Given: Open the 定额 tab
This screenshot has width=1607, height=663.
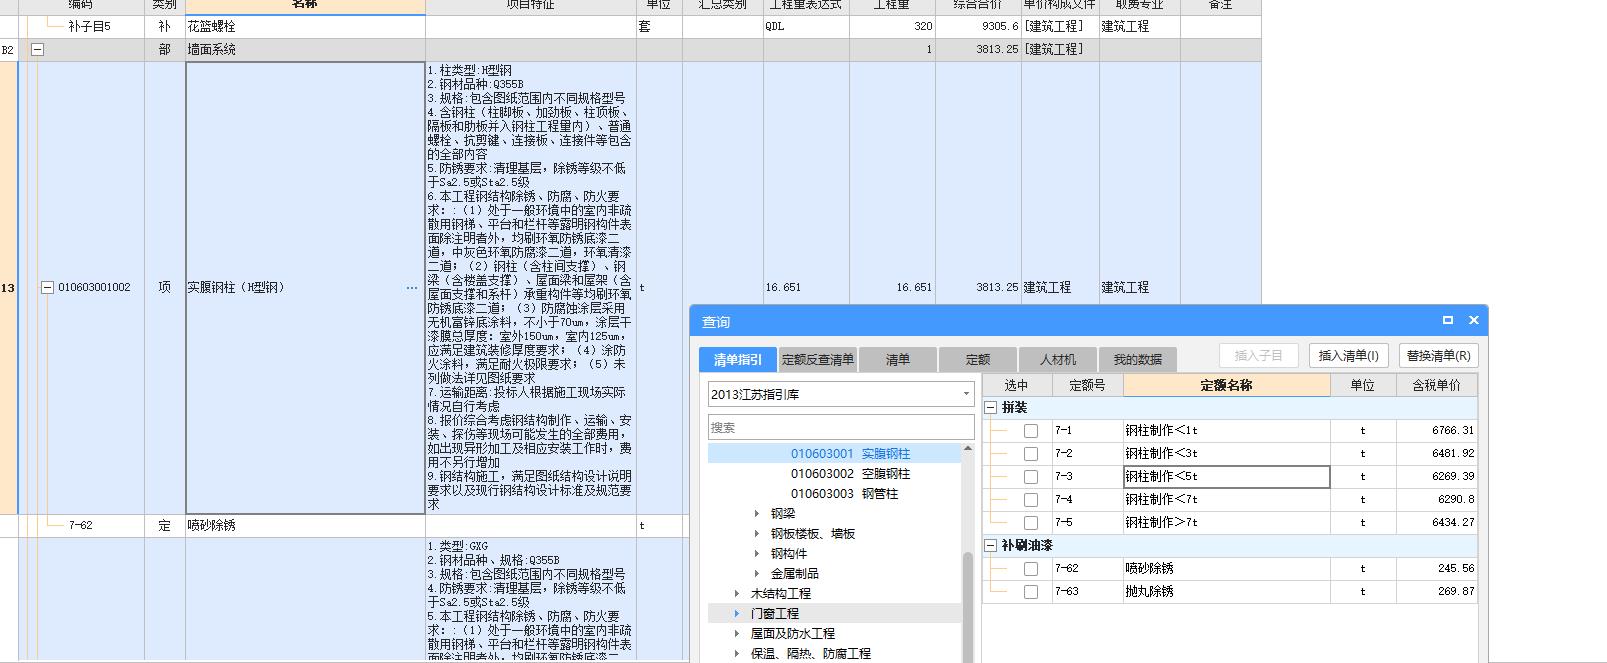Looking at the screenshot, I should tap(977, 360).
